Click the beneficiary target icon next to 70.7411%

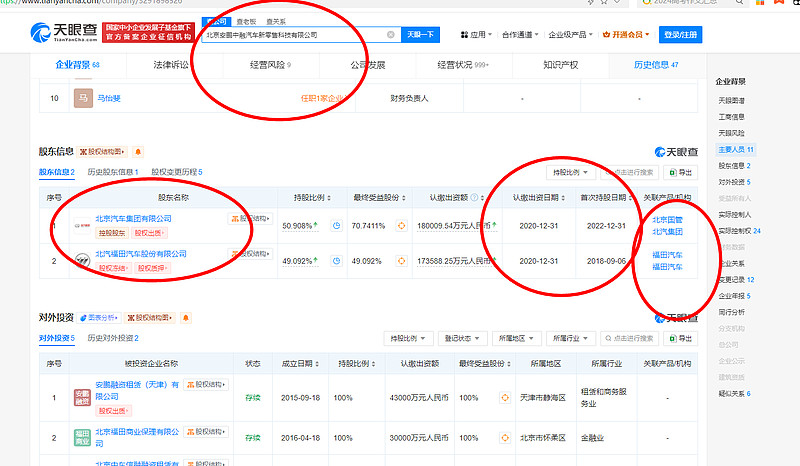click(402, 226)
